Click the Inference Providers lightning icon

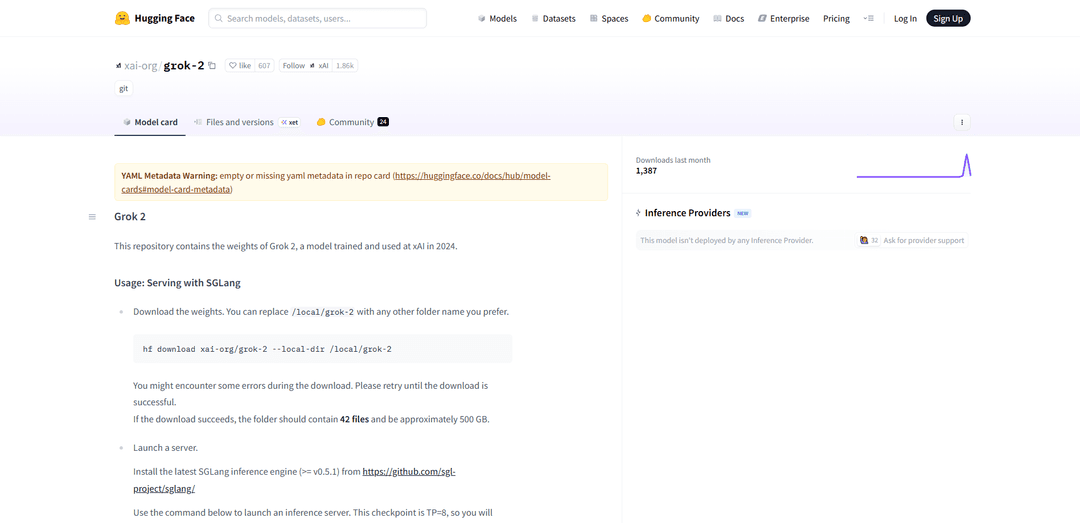tap(638, 213)
